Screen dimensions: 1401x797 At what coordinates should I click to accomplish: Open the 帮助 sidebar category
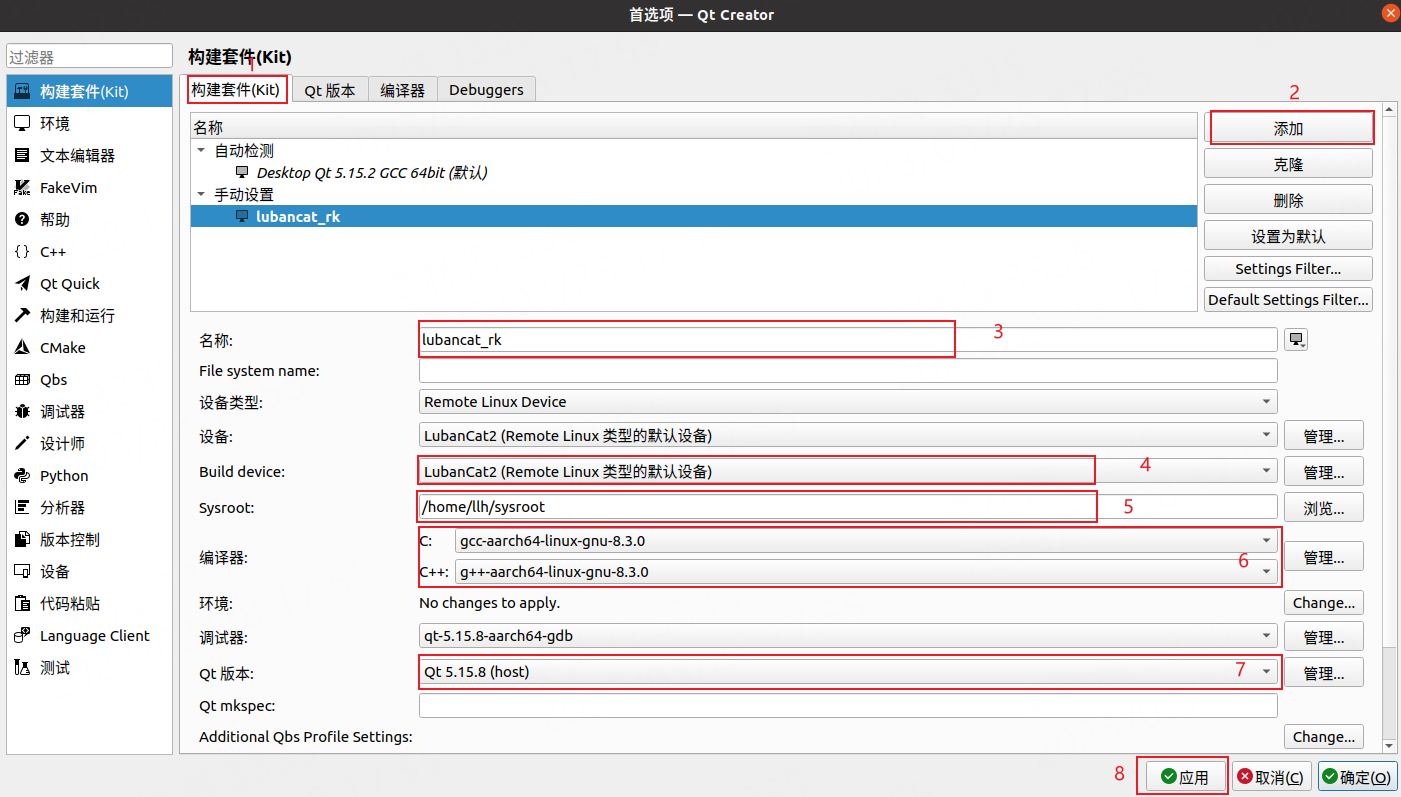(89, 220)
